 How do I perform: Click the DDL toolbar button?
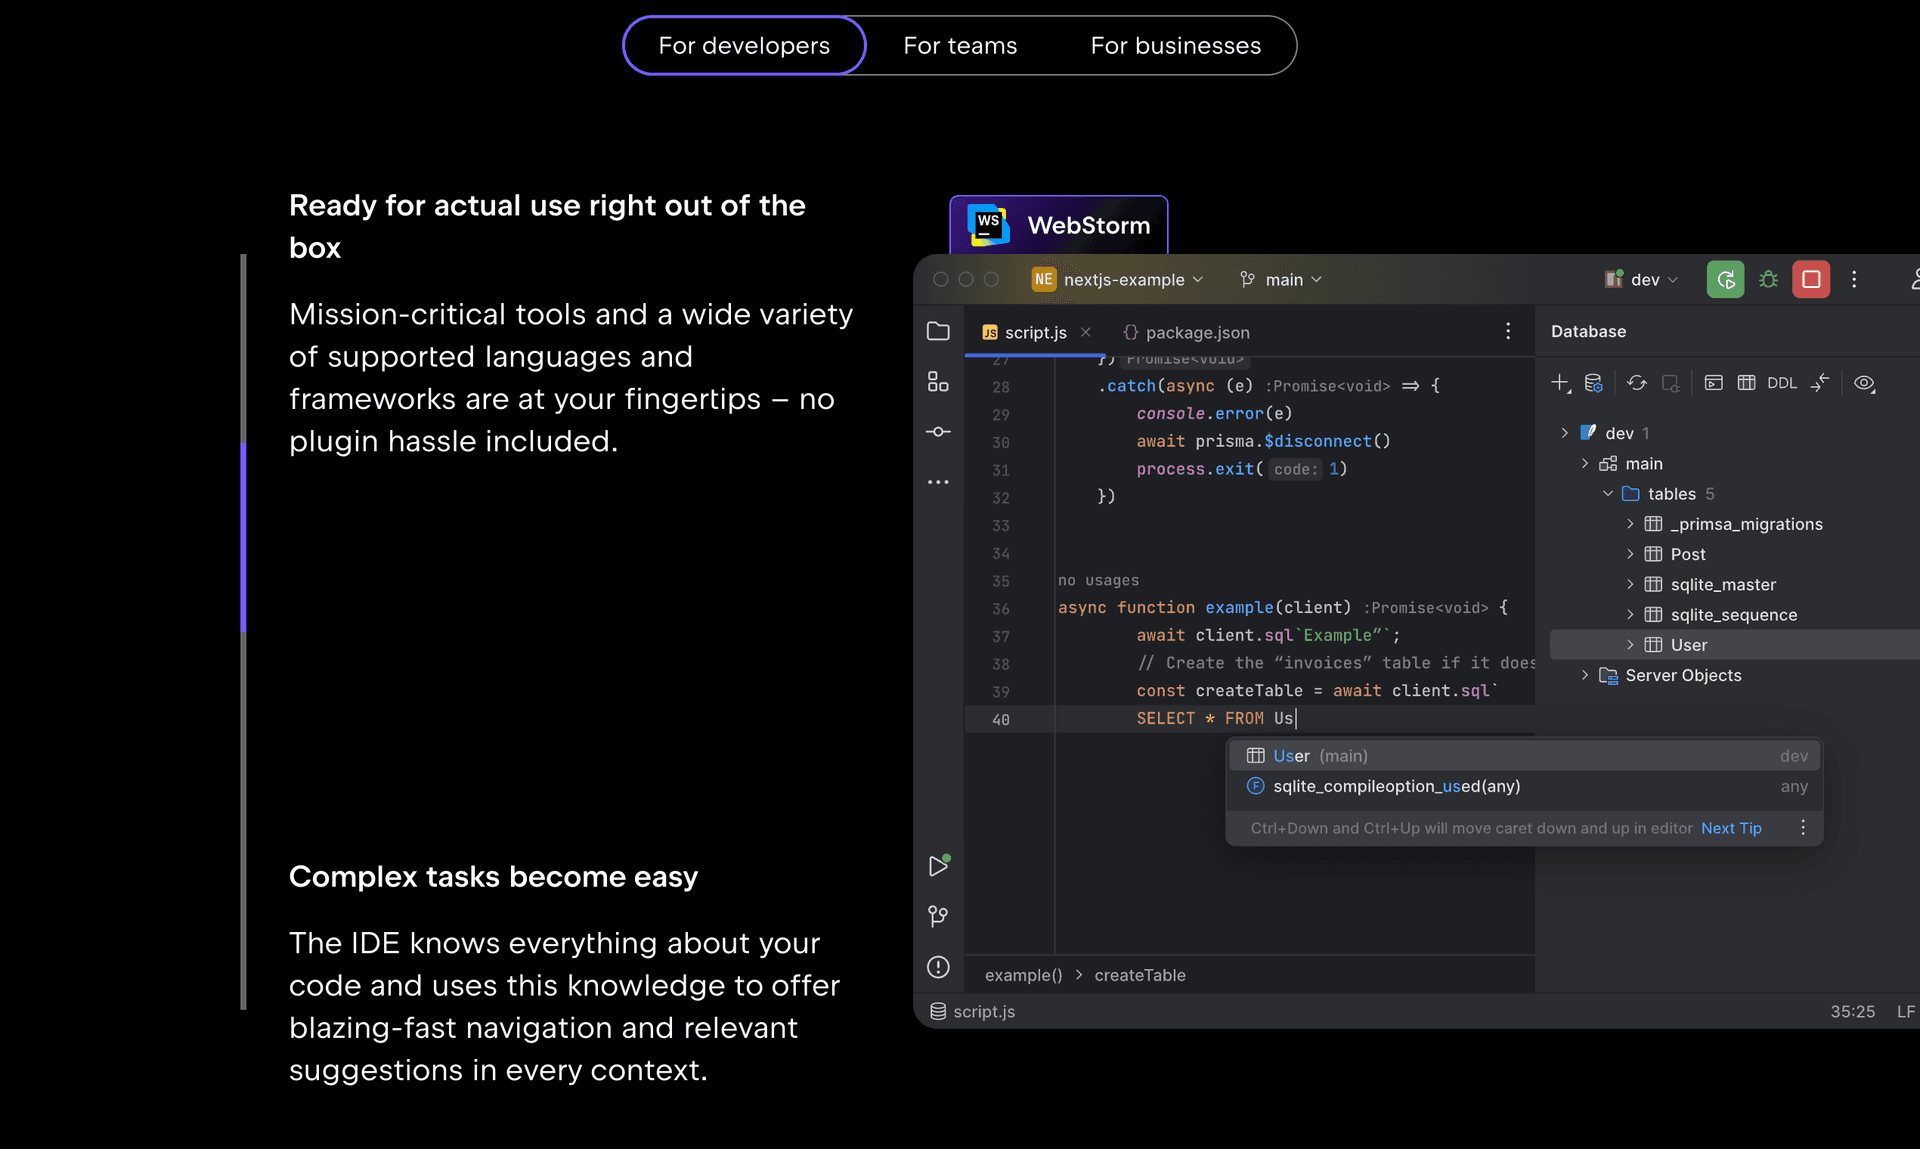pyautogui.click(x=1782, y=383)
